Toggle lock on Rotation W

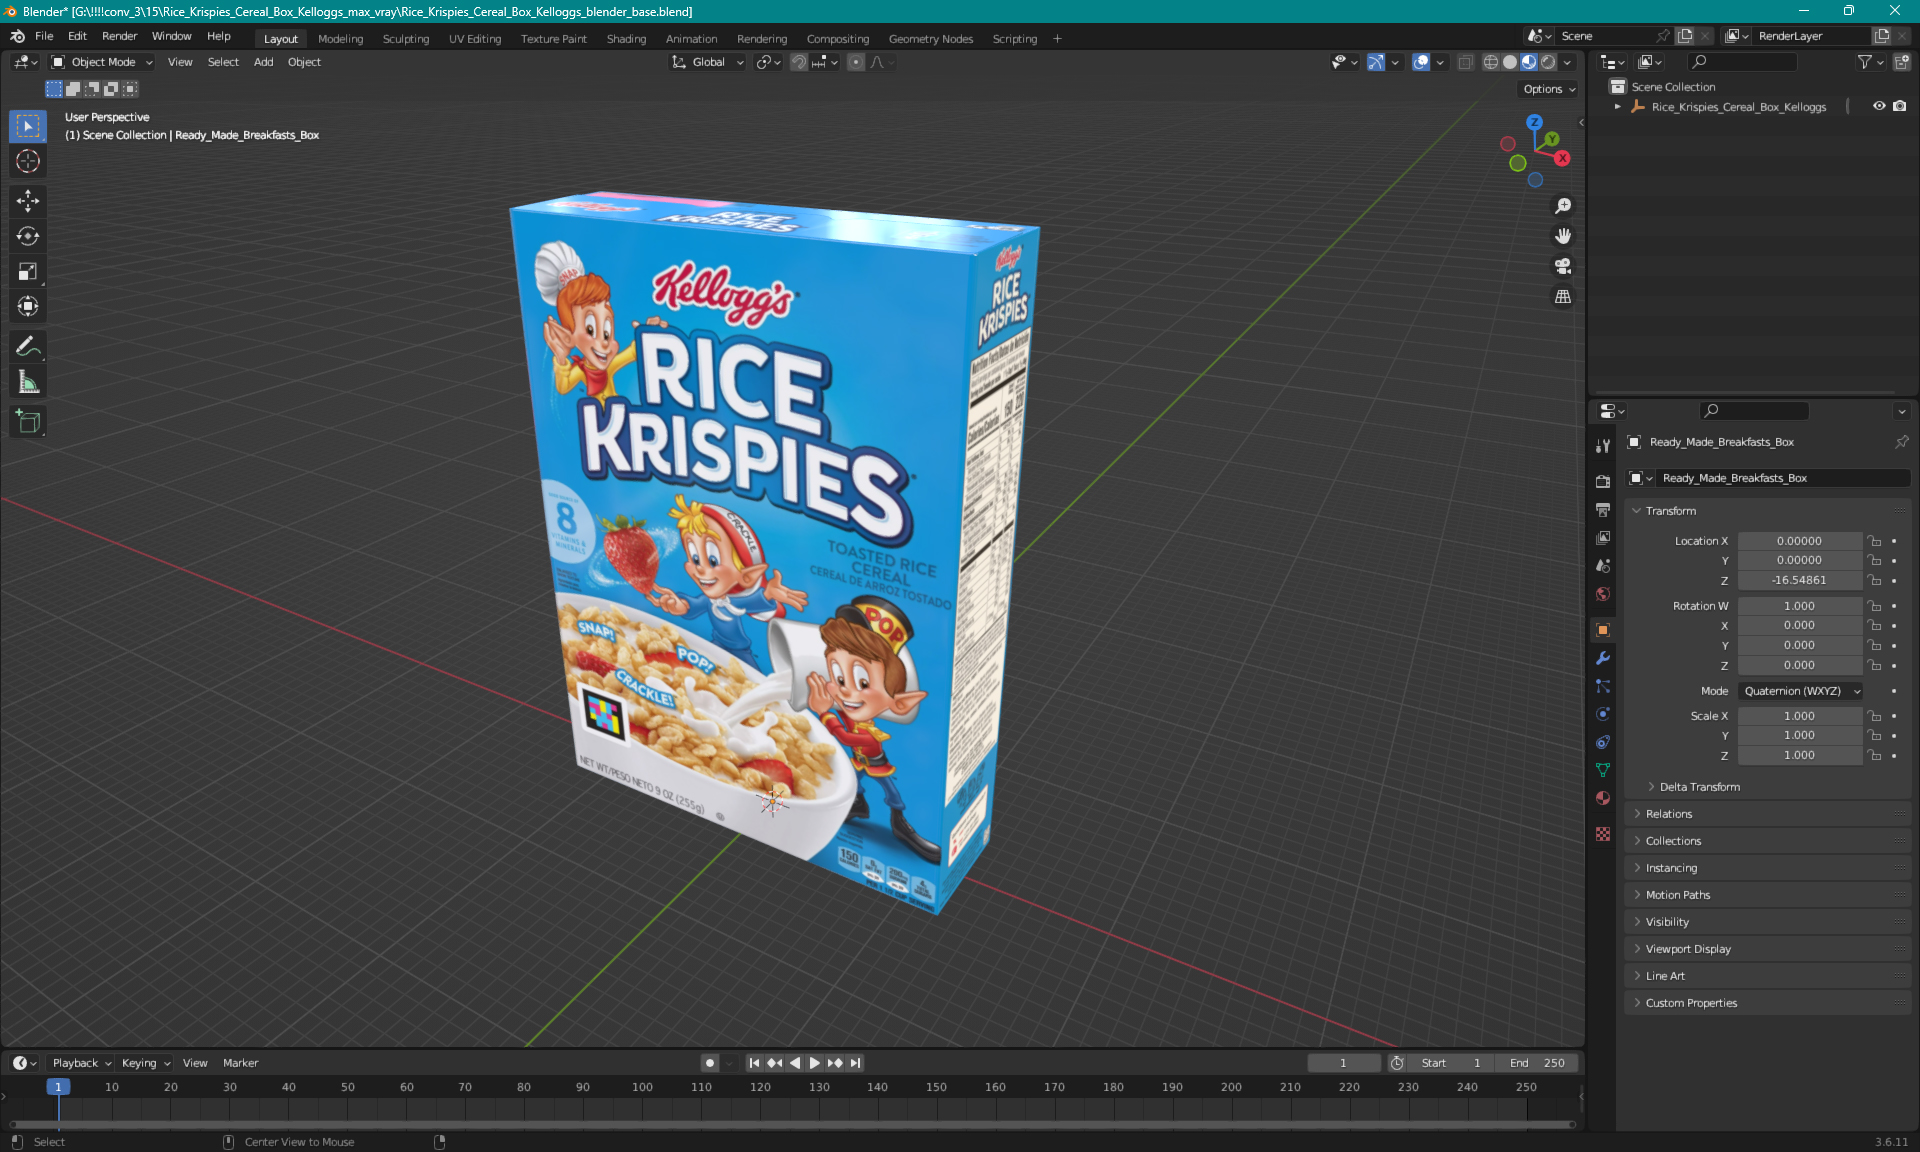coord(1875,606)
